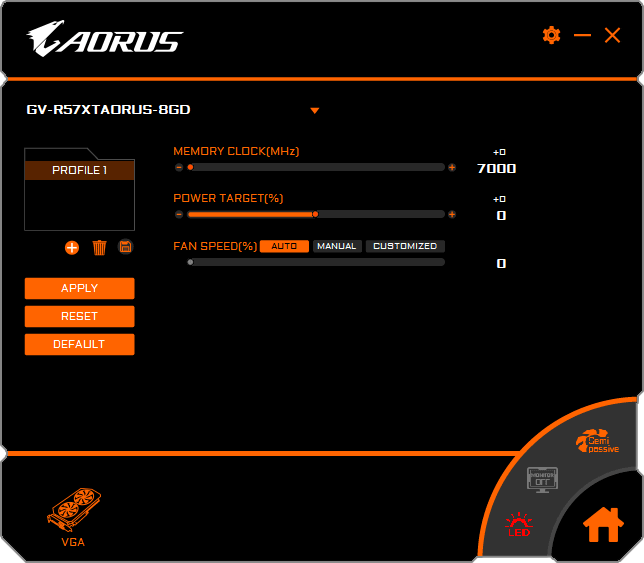644x563 pixels.
Task: Click the fan speed slider track
Action: click(316, 262)
